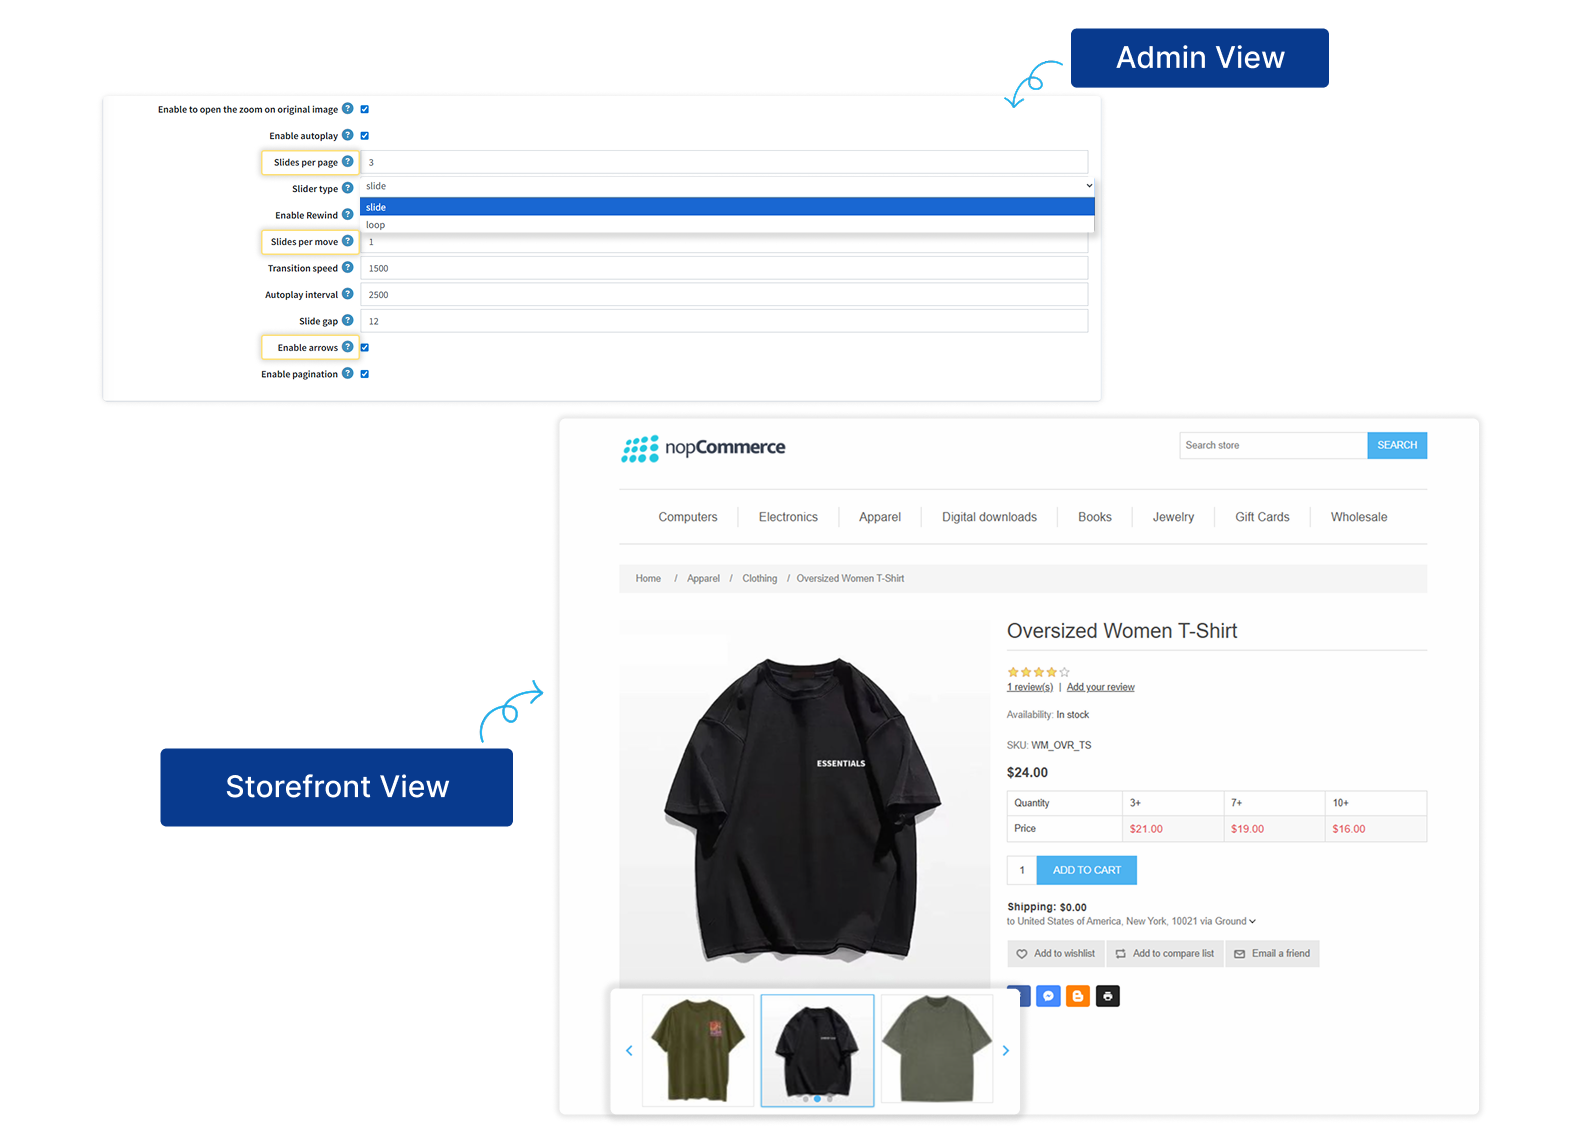The height and width of the screenshot is (1143, 1575).
Task: Open help tooltip for Enable autoplay
Action: 348,135
